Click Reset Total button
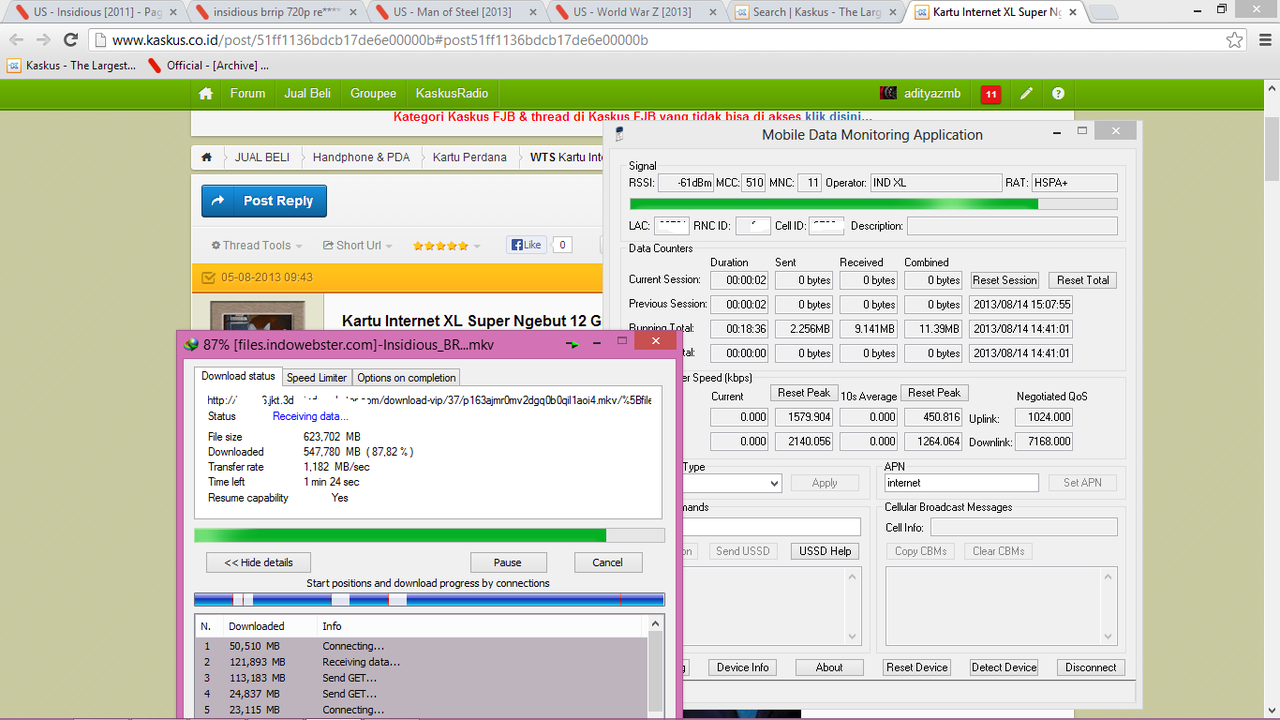The height and width of the screenshot is (720, 1280). pos(1083,281)
